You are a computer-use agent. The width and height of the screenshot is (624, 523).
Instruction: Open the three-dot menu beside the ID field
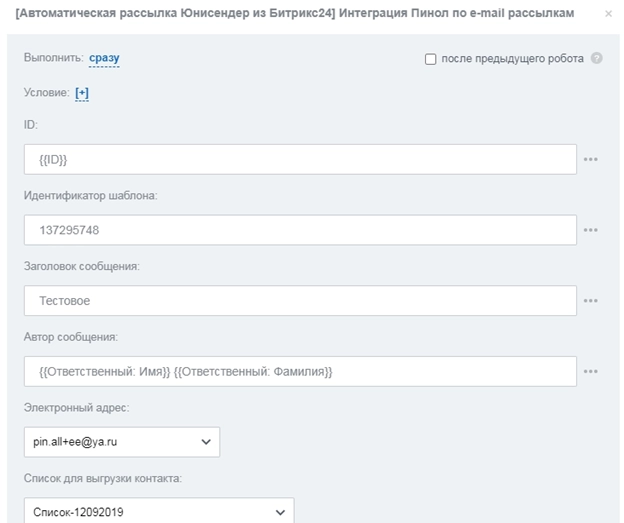coord(590,159)
